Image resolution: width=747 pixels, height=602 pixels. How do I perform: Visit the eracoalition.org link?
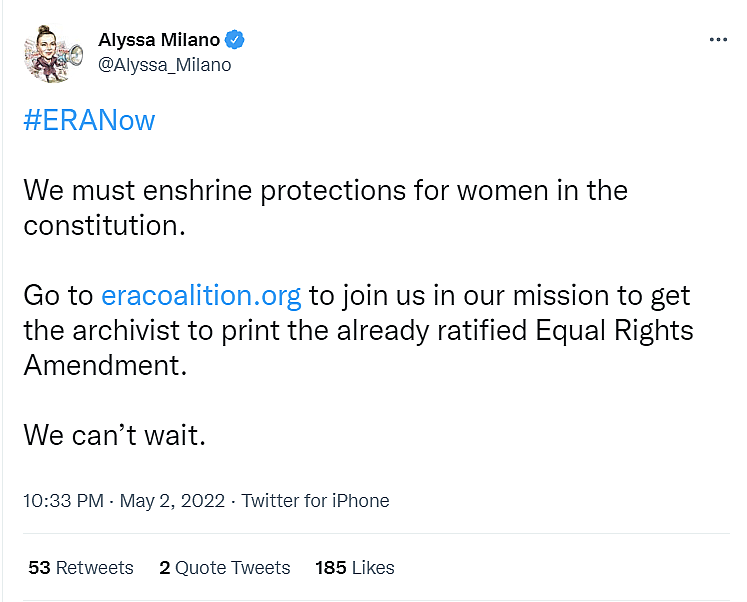[x=201, y=296]
